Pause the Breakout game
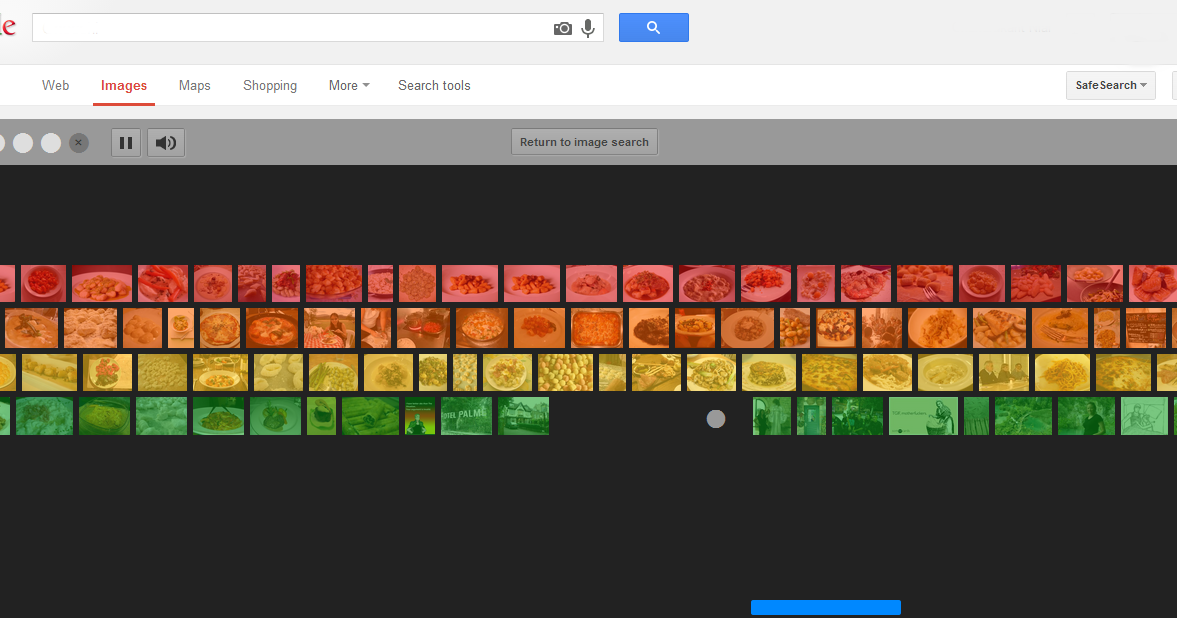The image size is (1177, 618). click(126, 143)
